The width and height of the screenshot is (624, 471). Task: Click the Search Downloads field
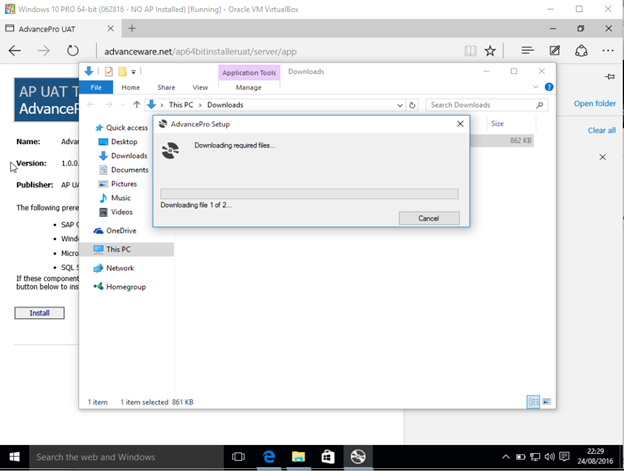point(485,105)
